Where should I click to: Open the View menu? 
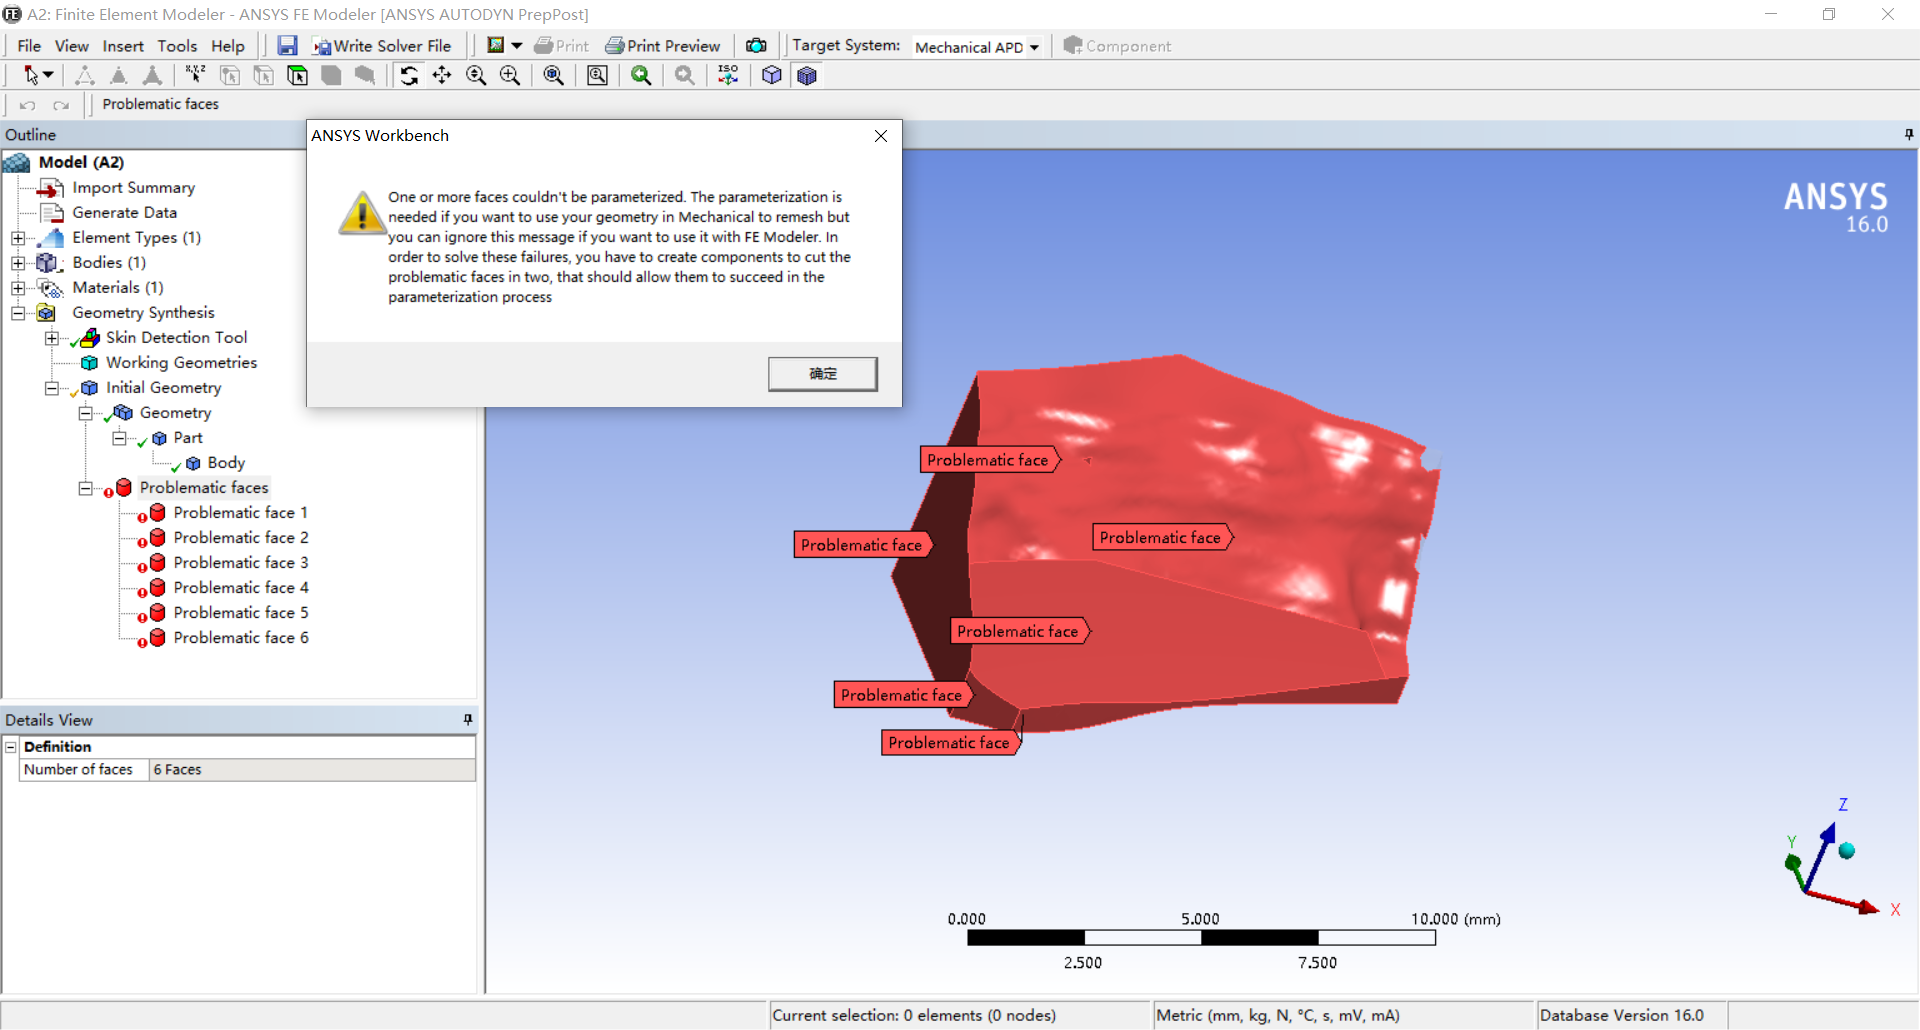click(x=71, y=46)
